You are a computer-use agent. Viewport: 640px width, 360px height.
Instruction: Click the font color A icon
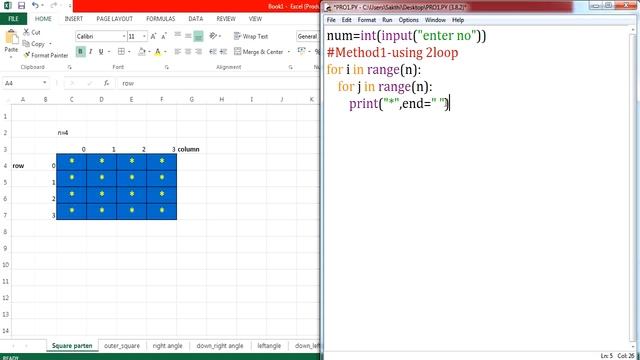coord(158,52)
